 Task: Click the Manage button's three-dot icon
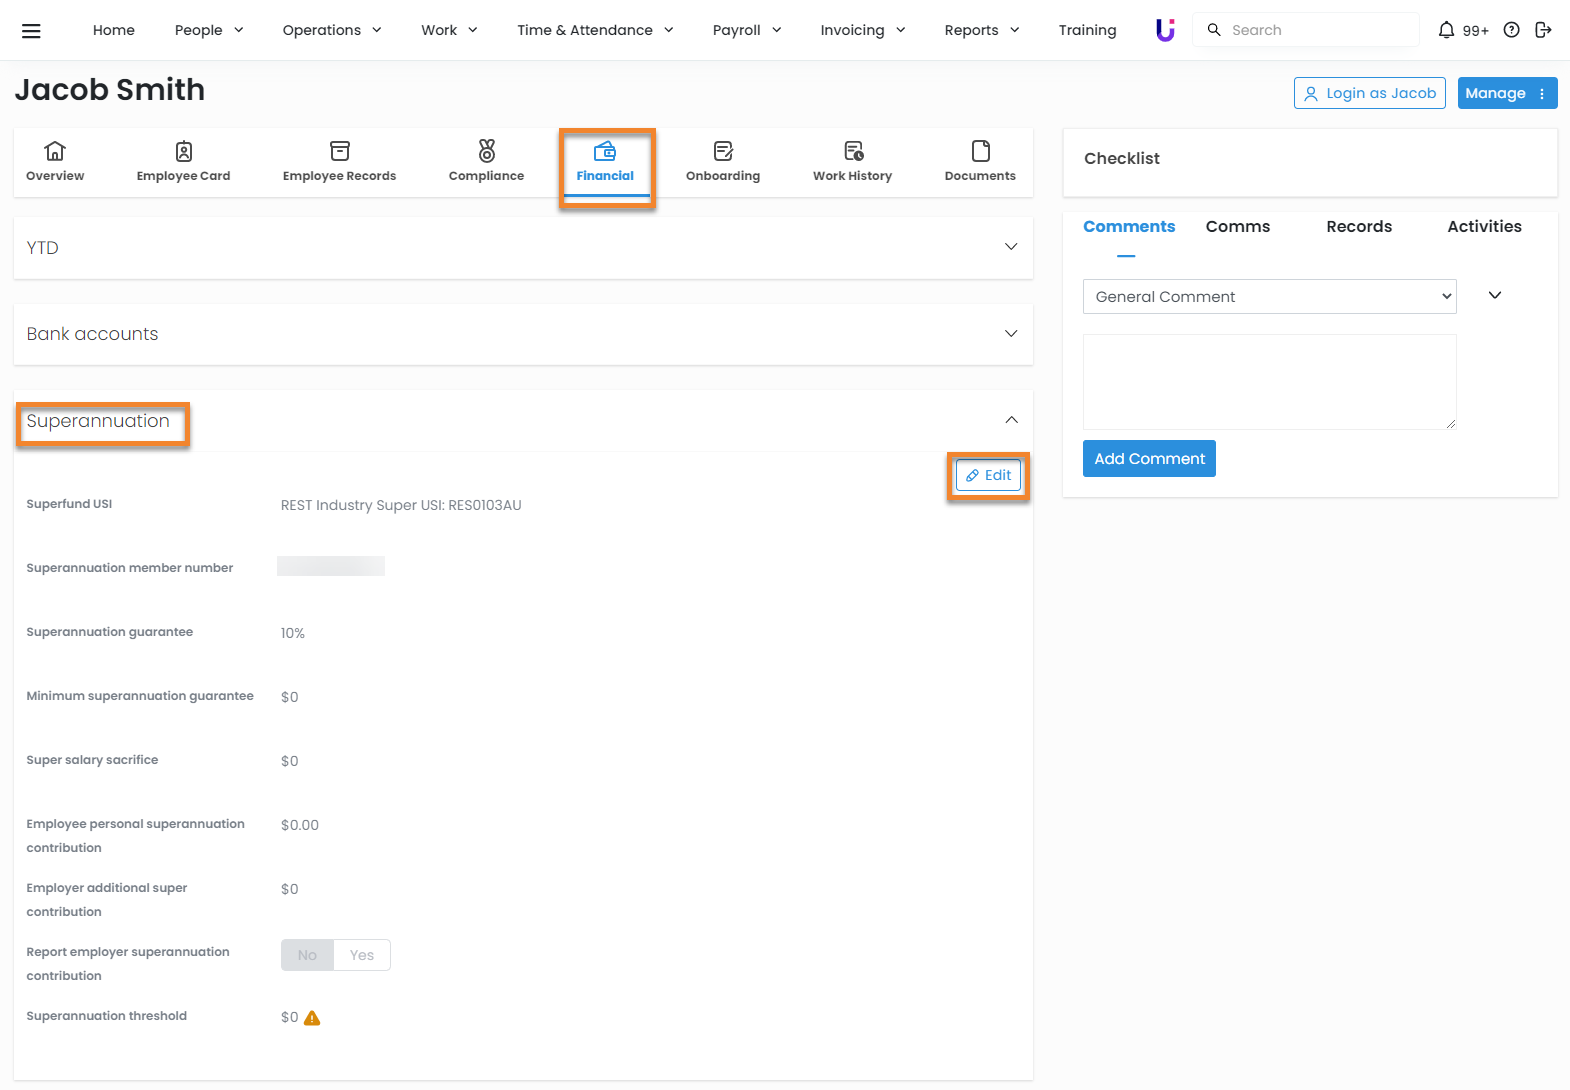[1542, 93]
